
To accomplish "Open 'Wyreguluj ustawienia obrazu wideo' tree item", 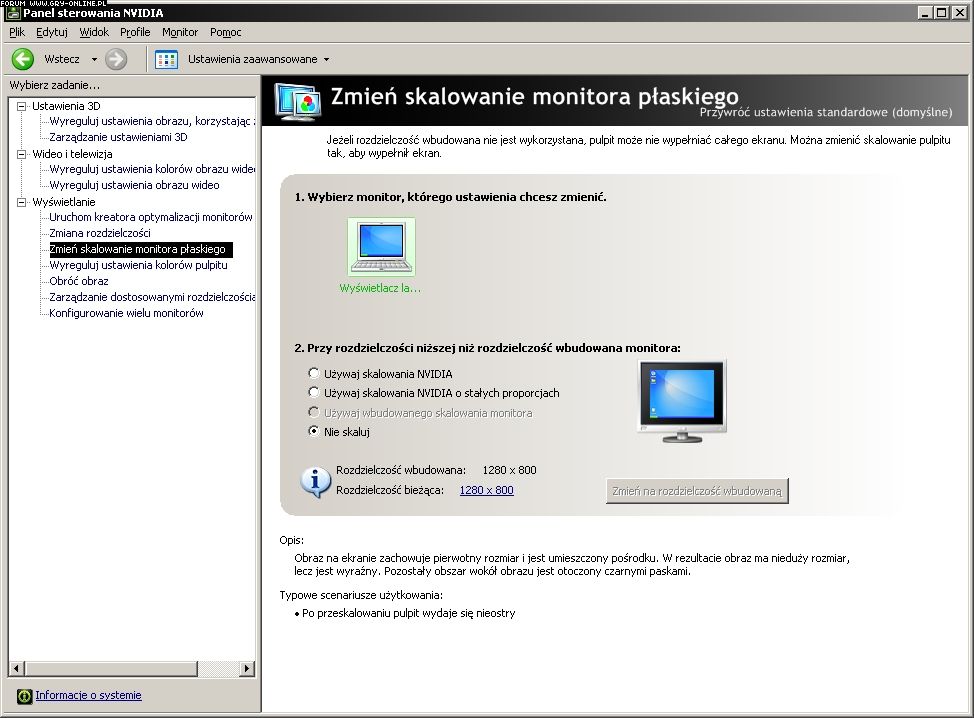I will tap(134, 185).
